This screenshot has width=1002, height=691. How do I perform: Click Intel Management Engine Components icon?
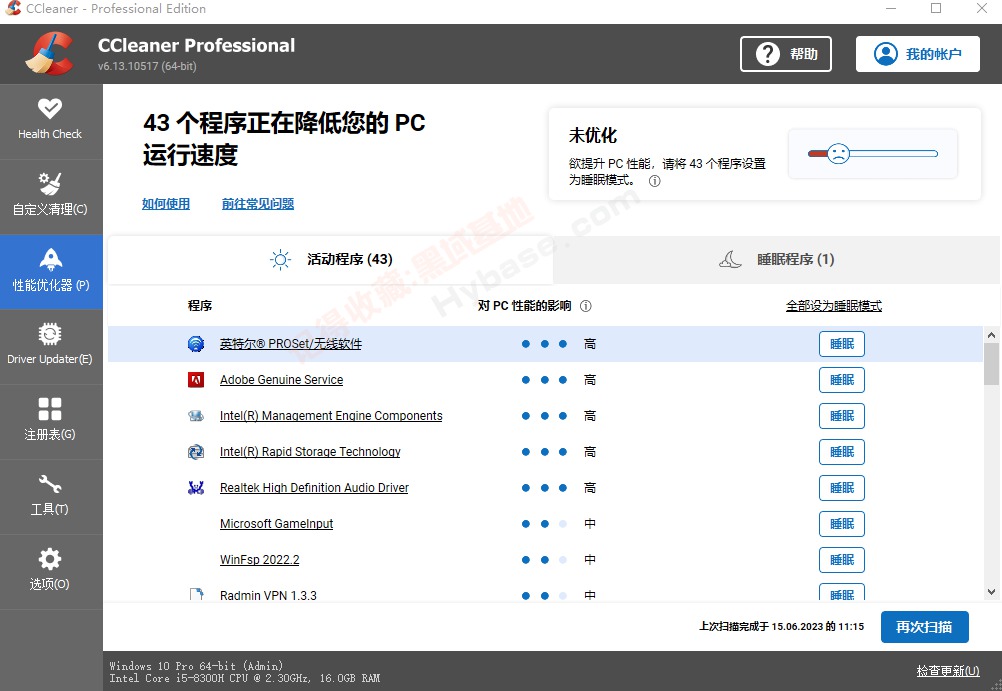coord(196,416)
